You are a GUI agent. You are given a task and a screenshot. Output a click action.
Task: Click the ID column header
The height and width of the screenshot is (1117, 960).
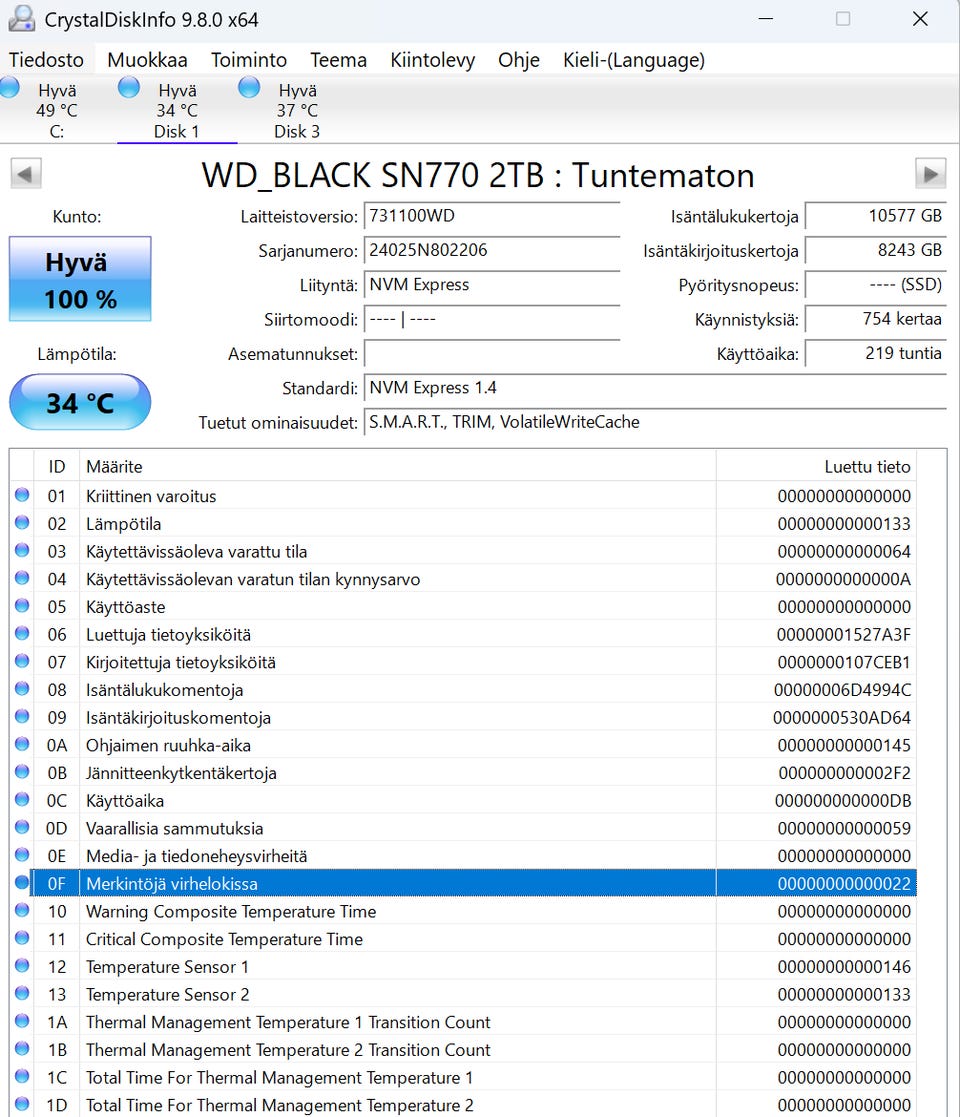57,467
